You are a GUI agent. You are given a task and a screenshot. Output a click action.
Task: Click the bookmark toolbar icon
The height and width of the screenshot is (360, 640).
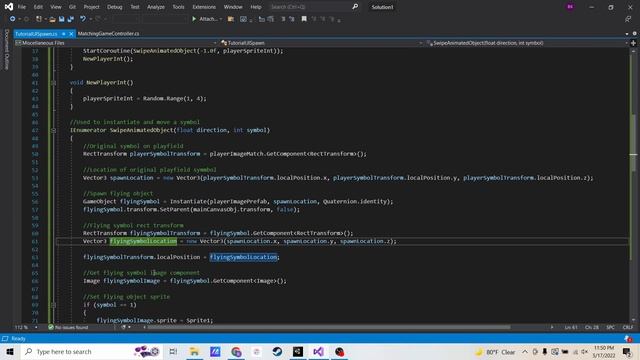tap(304, 19)
